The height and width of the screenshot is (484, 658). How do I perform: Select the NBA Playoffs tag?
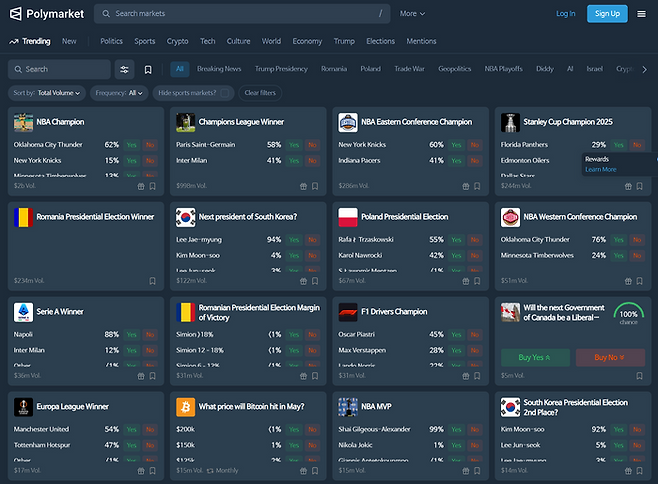click(504, 69)
